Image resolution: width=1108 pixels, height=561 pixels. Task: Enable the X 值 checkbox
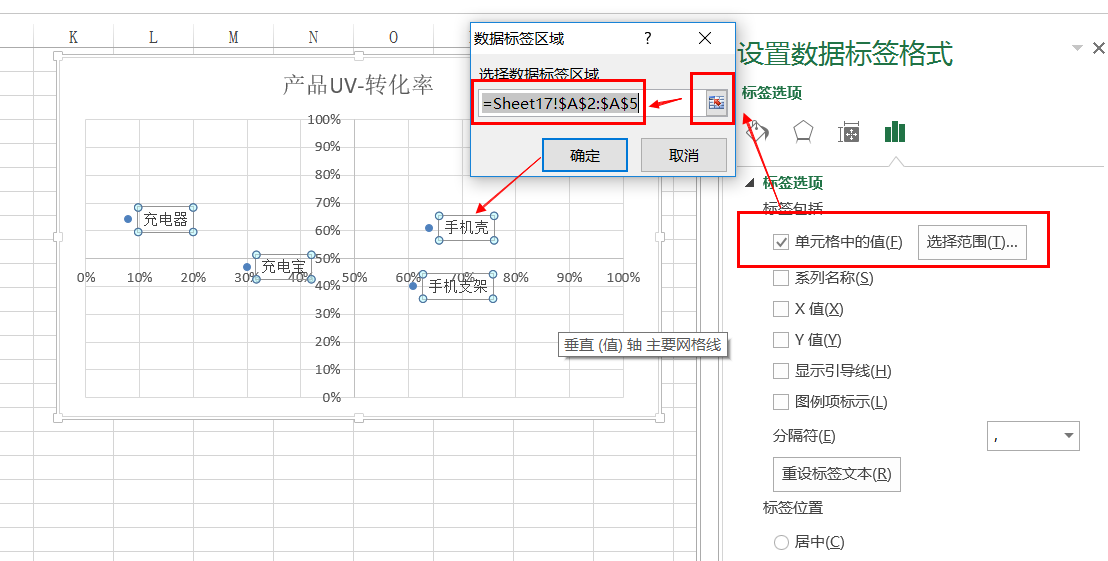tap(781, 309)
